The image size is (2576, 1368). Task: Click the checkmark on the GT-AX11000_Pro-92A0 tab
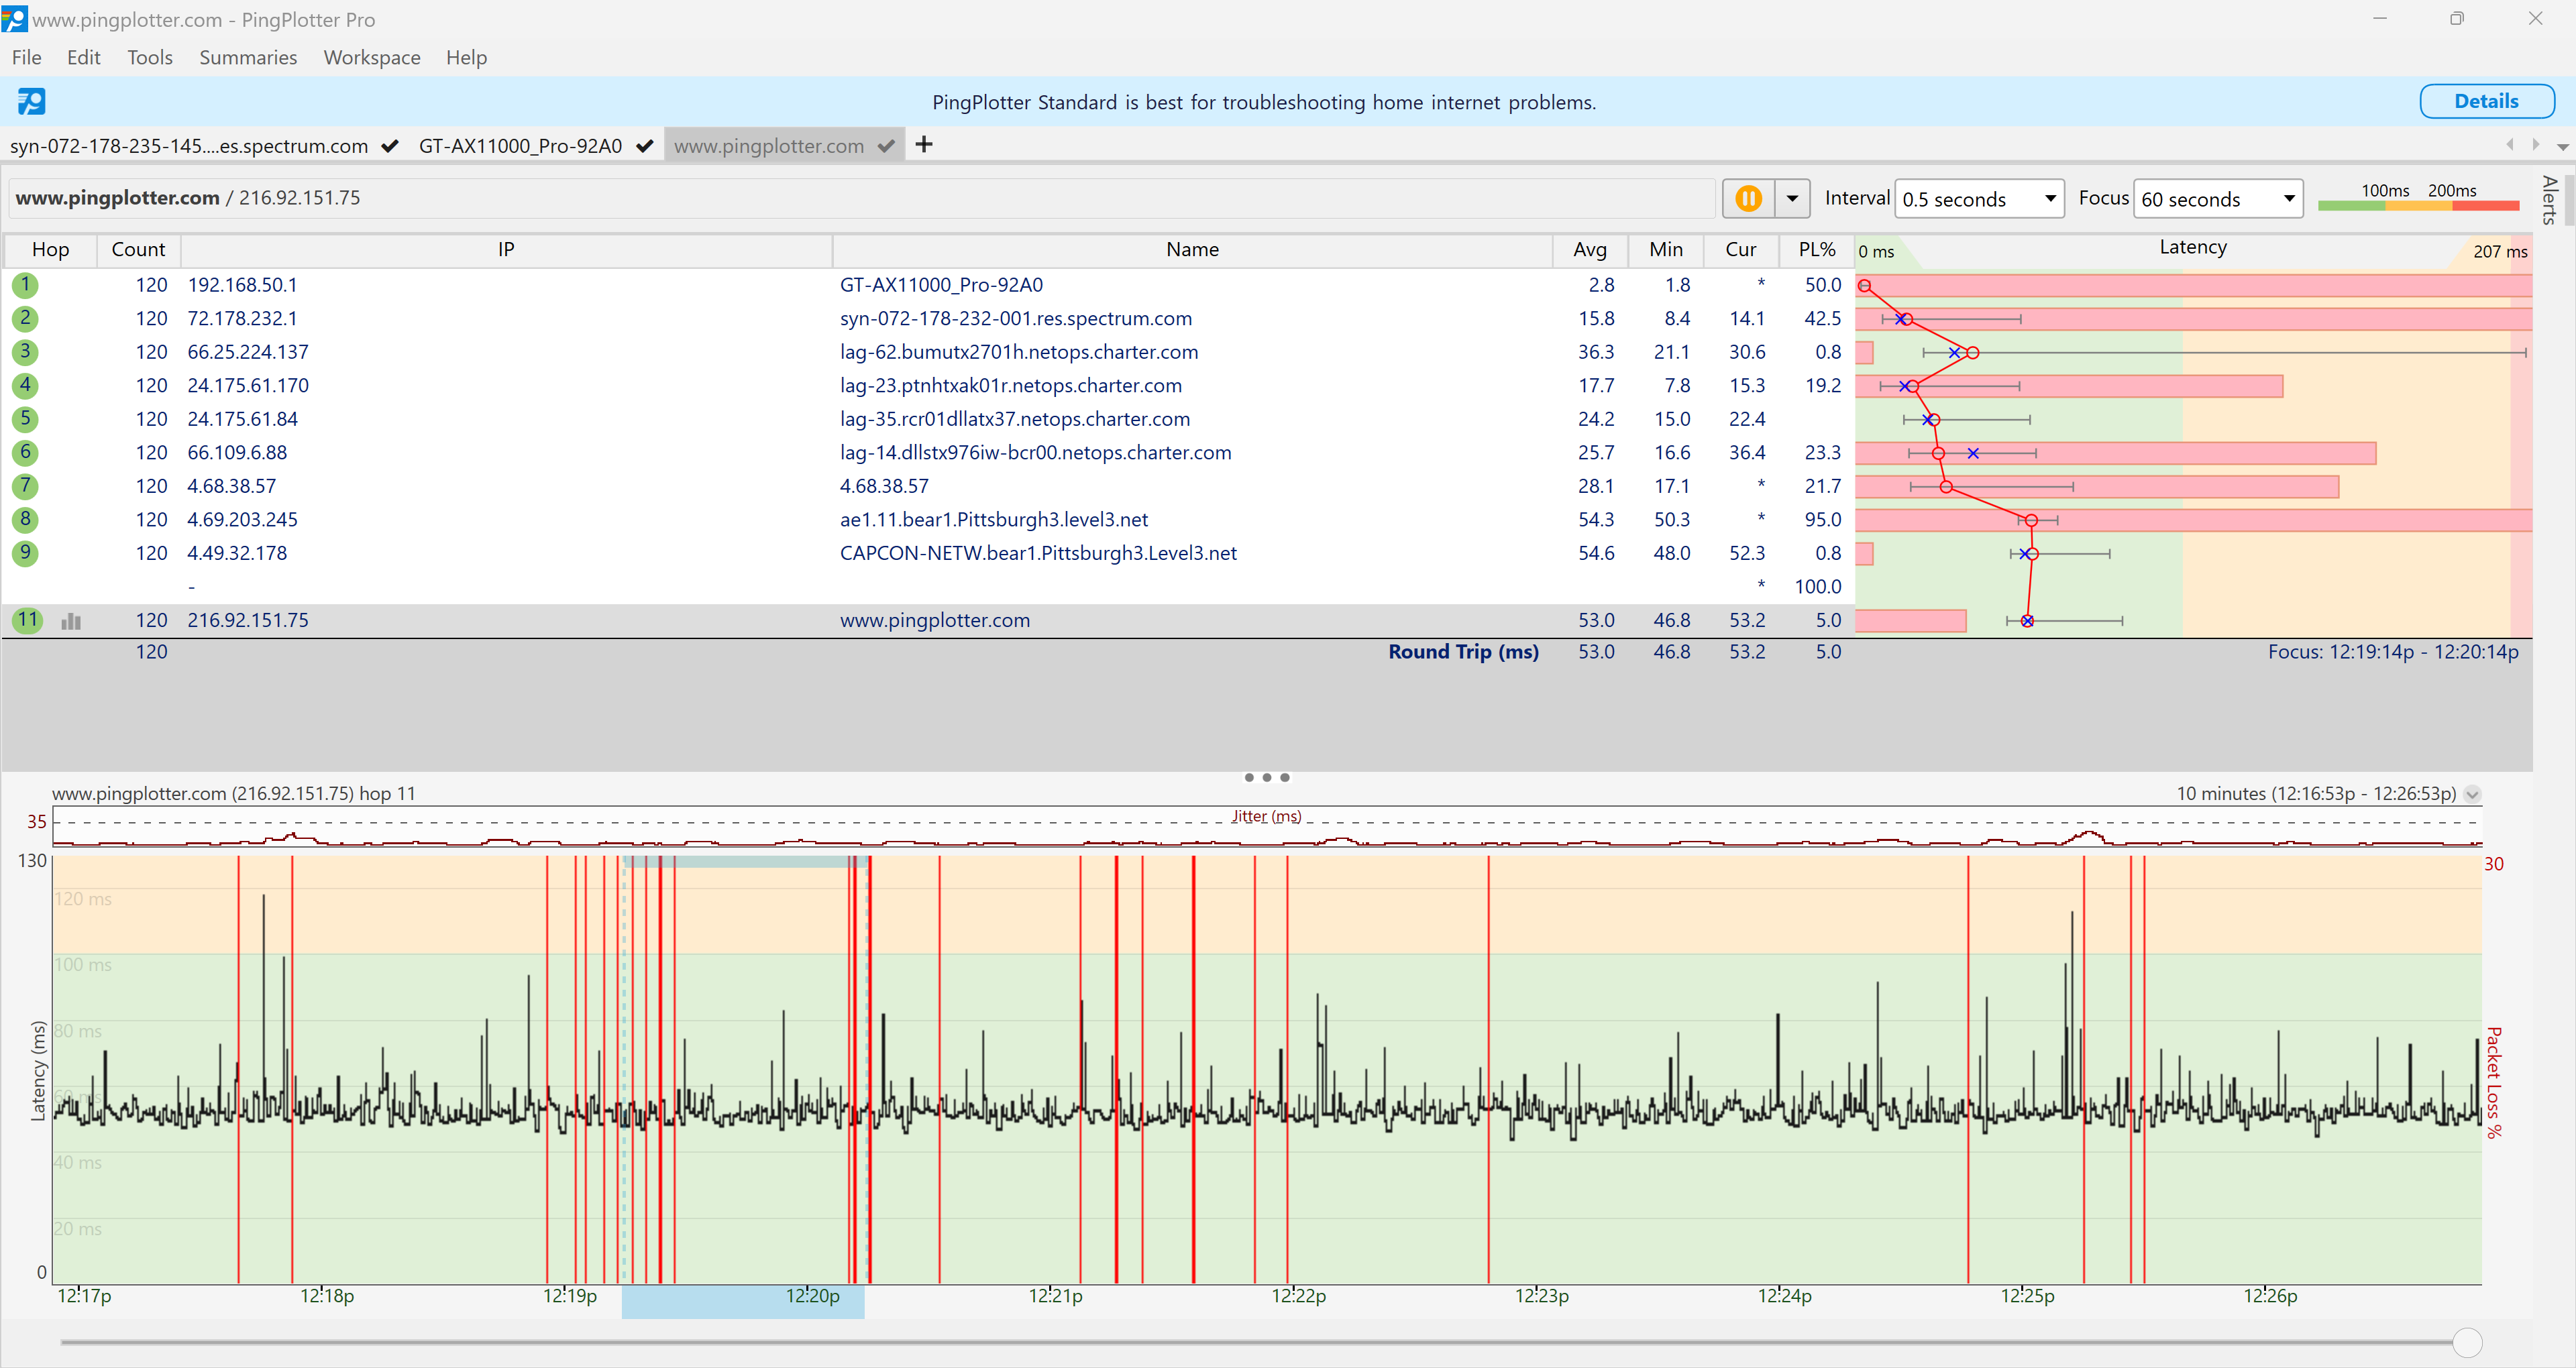pos(645,146)
